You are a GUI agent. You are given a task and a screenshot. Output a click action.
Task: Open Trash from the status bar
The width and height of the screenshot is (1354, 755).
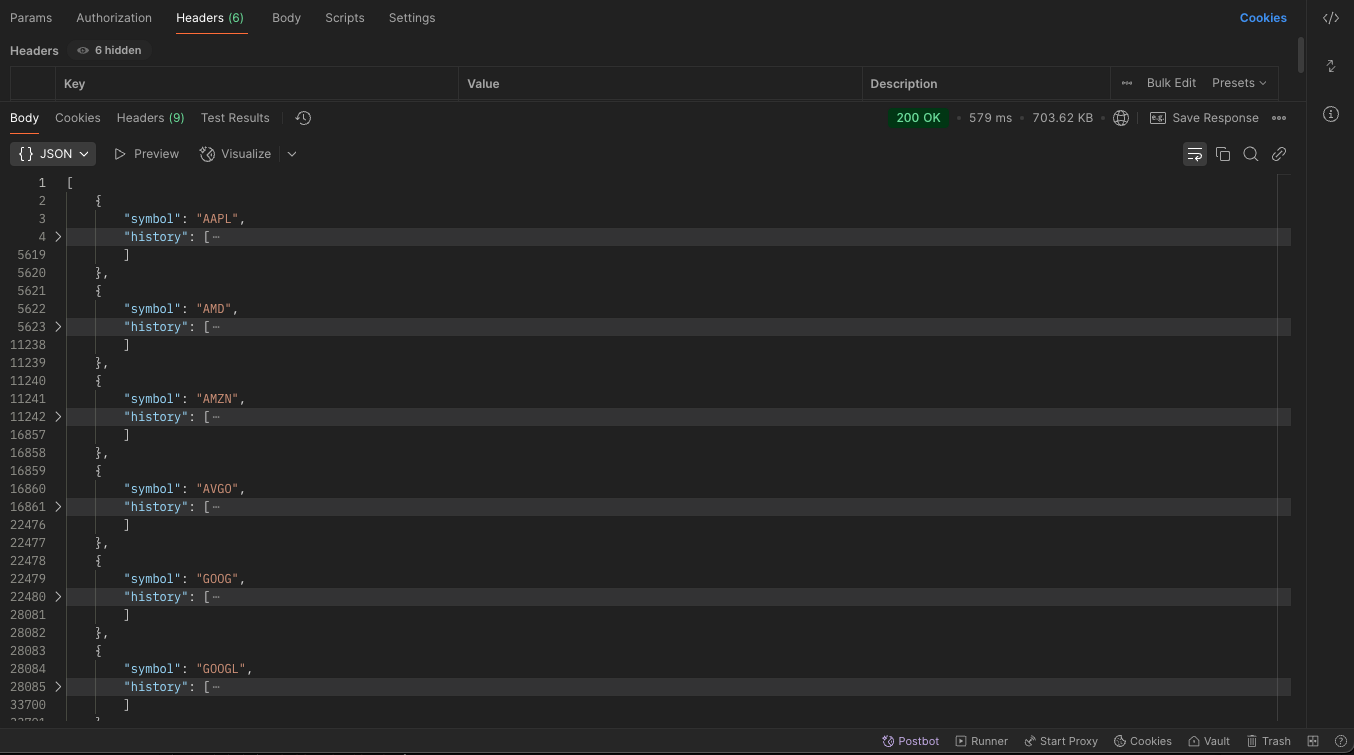pos(1269,741)
